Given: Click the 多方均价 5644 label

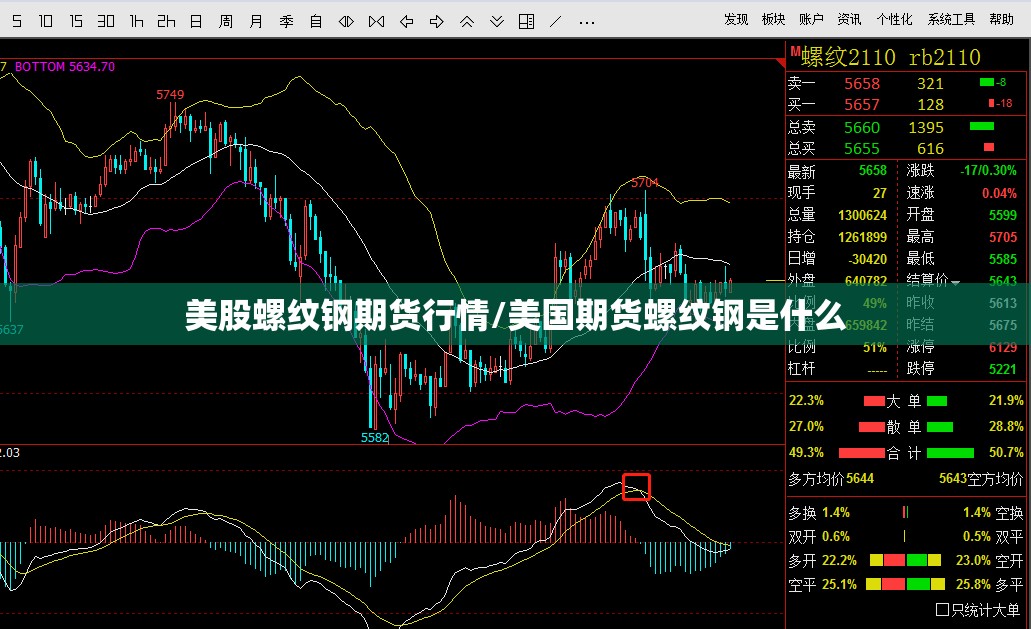Looking at the screenshot, I should coord(831,478).
